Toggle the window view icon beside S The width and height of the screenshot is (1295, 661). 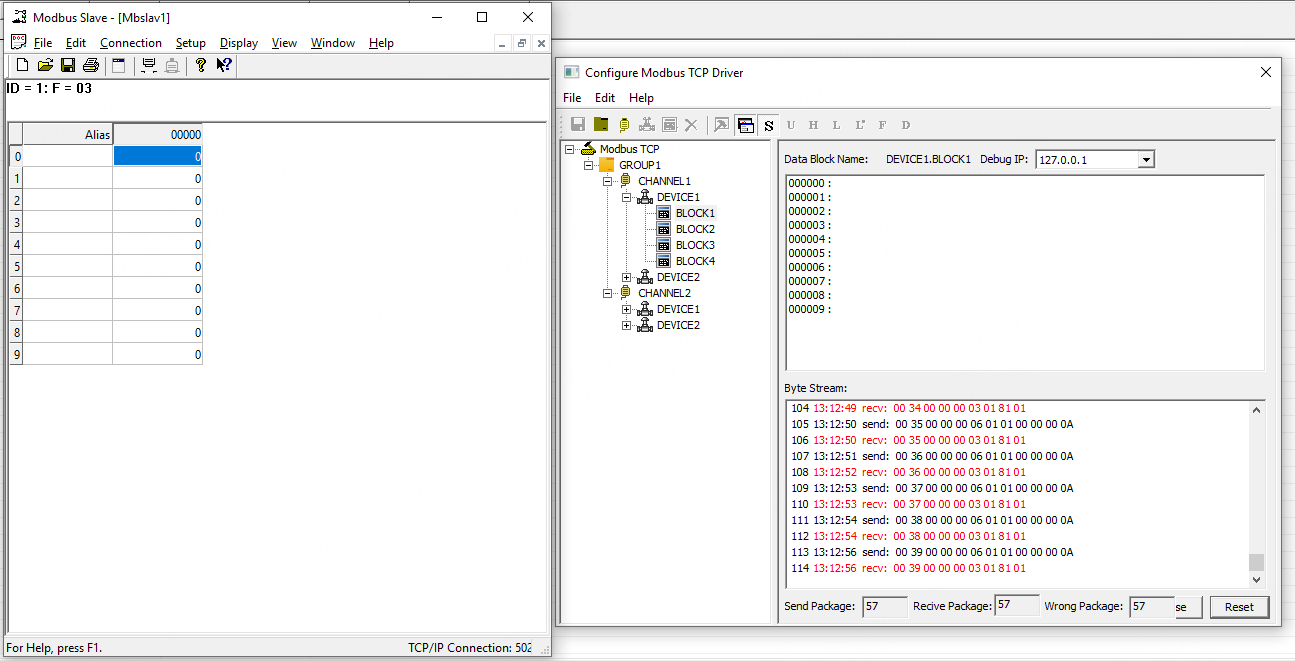(745, 125)
